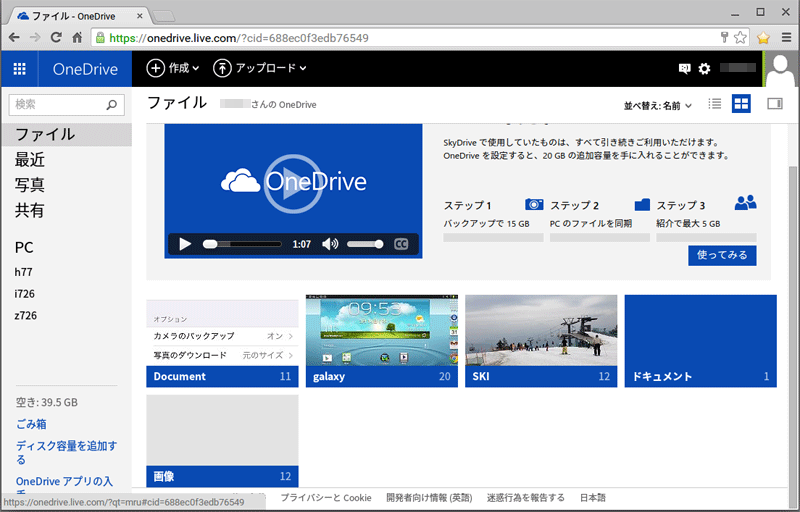This screenshot has height=512, width=800.
Task: Open a new browser tab button
Action: pos(163,16)
